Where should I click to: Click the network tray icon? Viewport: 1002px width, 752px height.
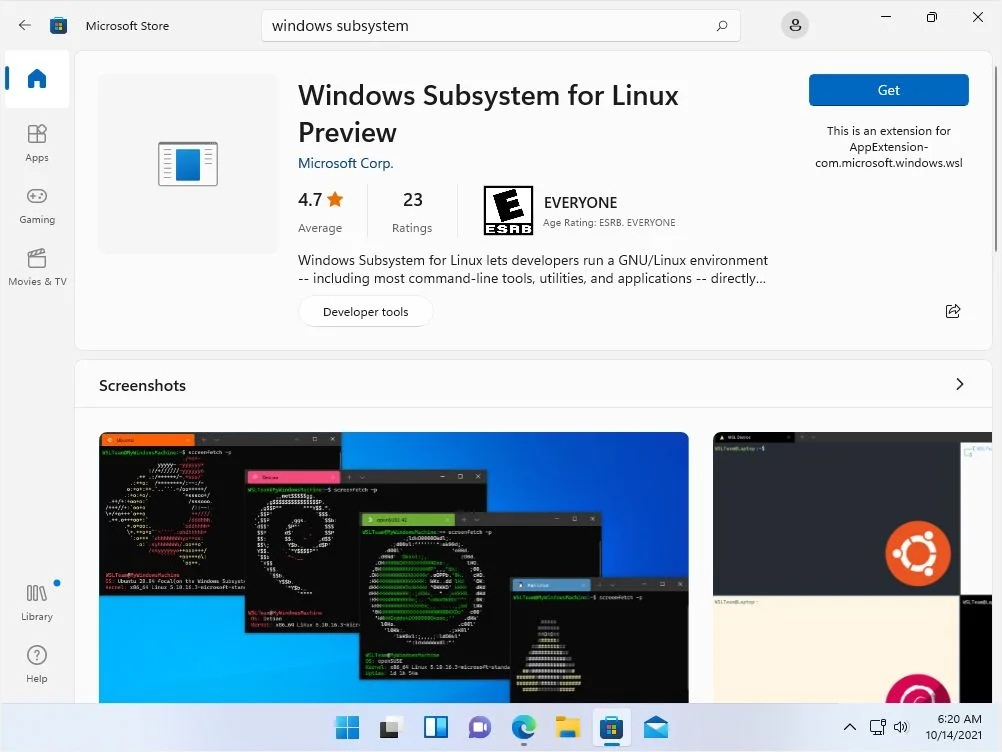(x=877, y=727)
